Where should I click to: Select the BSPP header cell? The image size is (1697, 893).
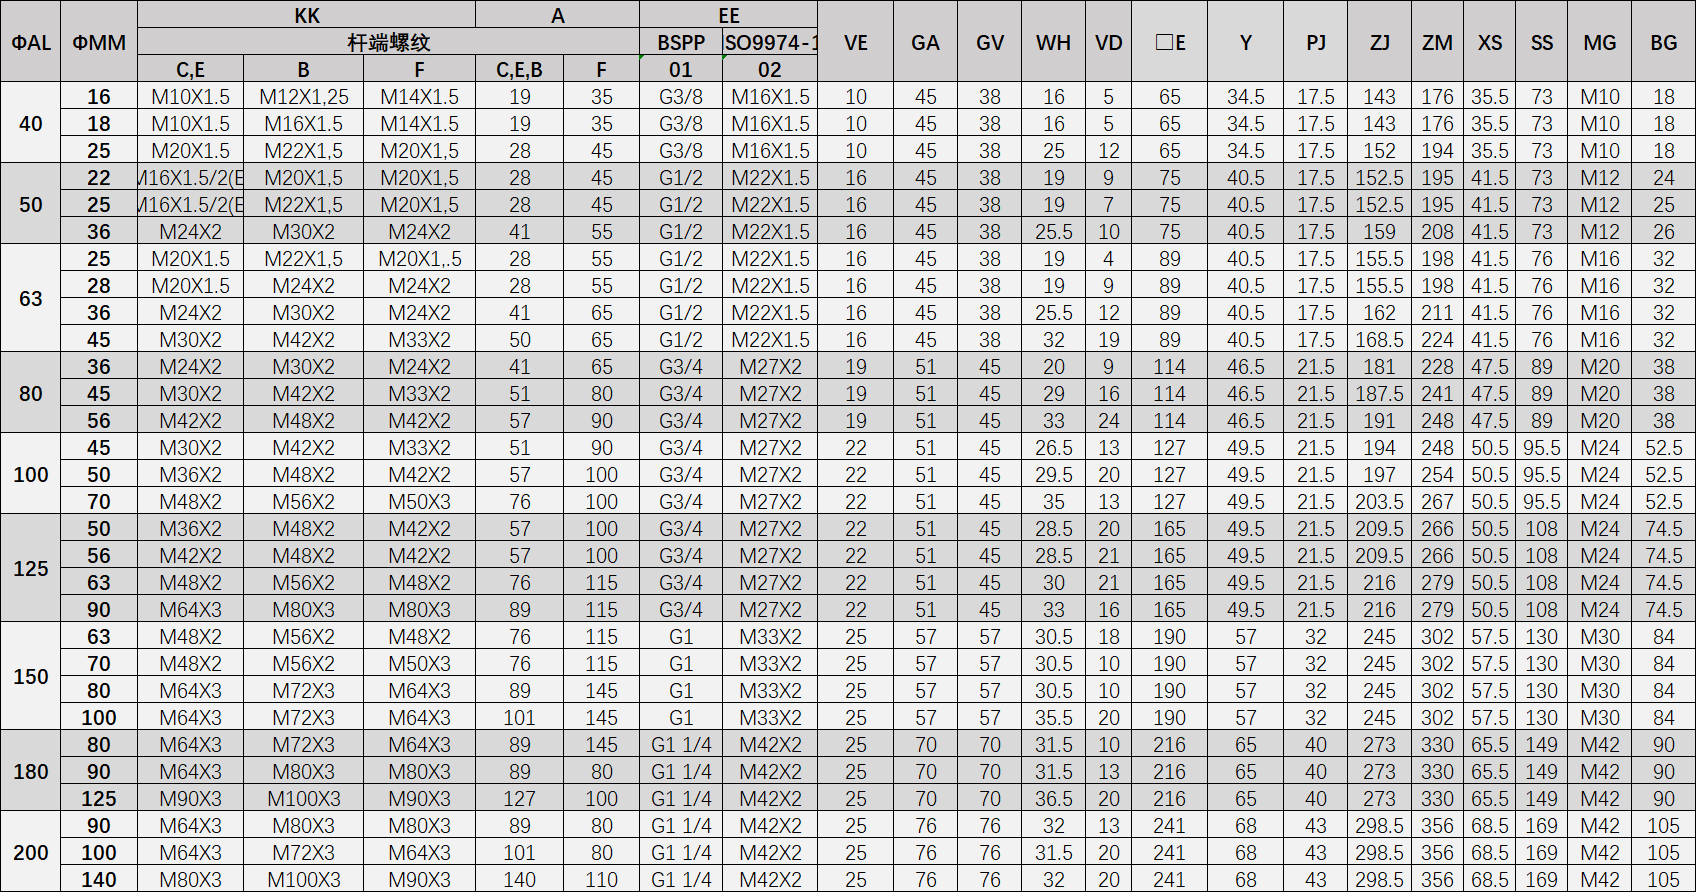tap(680, 42)
